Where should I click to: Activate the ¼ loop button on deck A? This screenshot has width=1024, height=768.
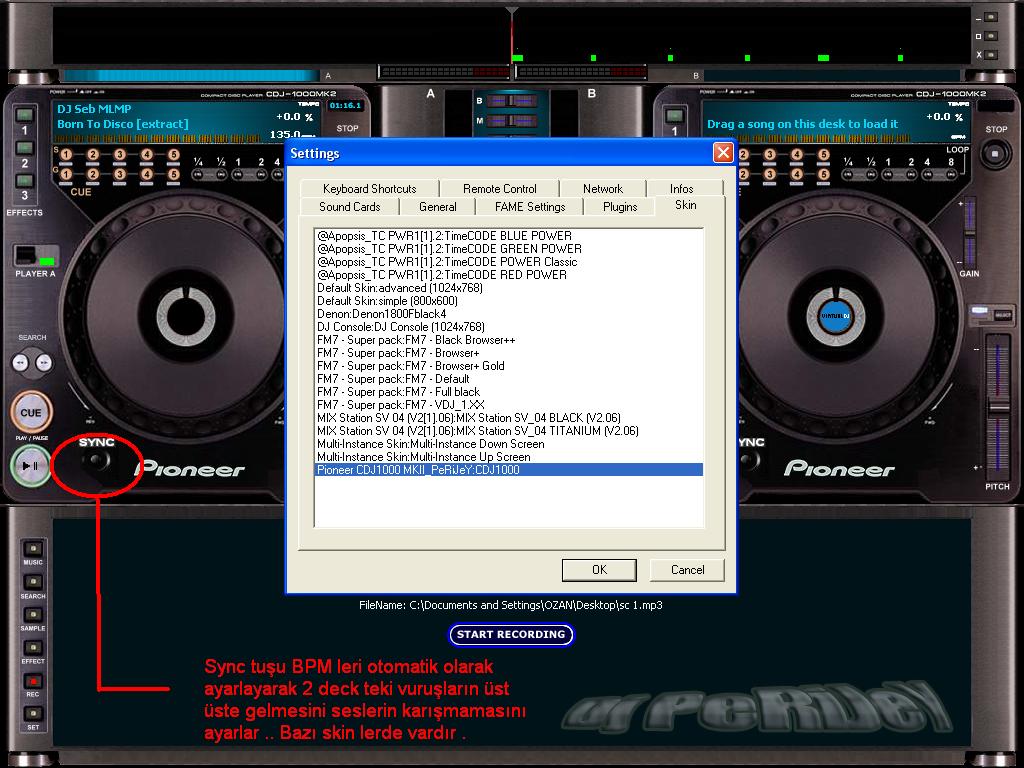coord(198,174)
